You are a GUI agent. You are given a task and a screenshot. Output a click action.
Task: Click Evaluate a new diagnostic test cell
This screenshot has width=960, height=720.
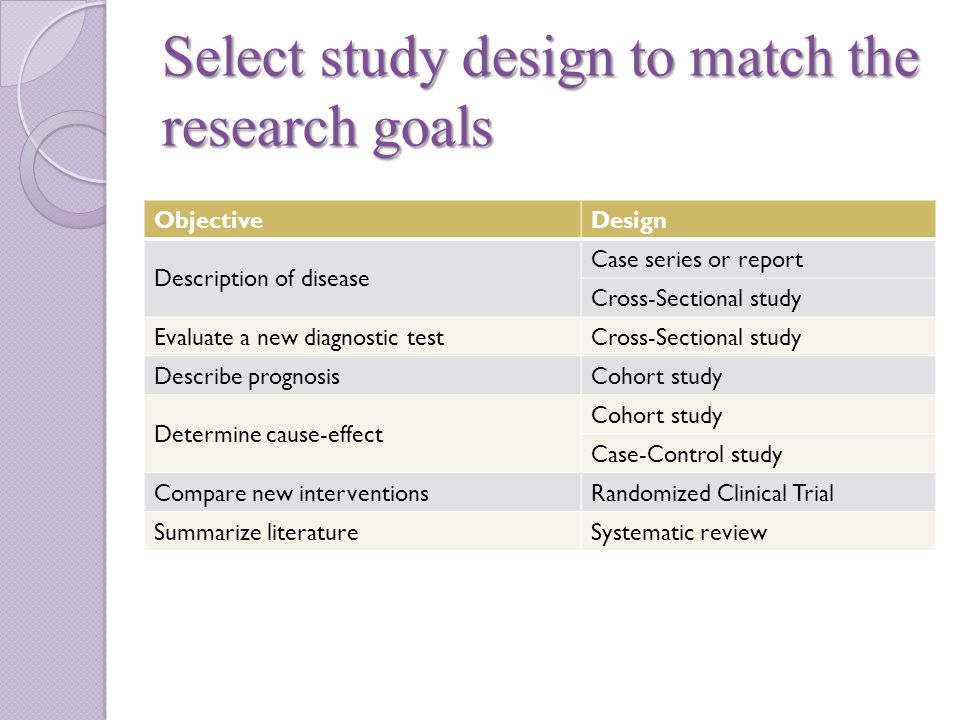[x=362, y=337]
